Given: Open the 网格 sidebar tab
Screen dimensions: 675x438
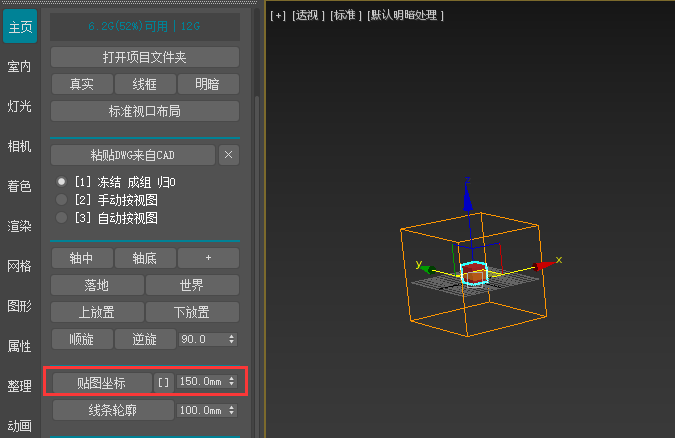Looking at the screenshot, I should [x=20, y=266].
